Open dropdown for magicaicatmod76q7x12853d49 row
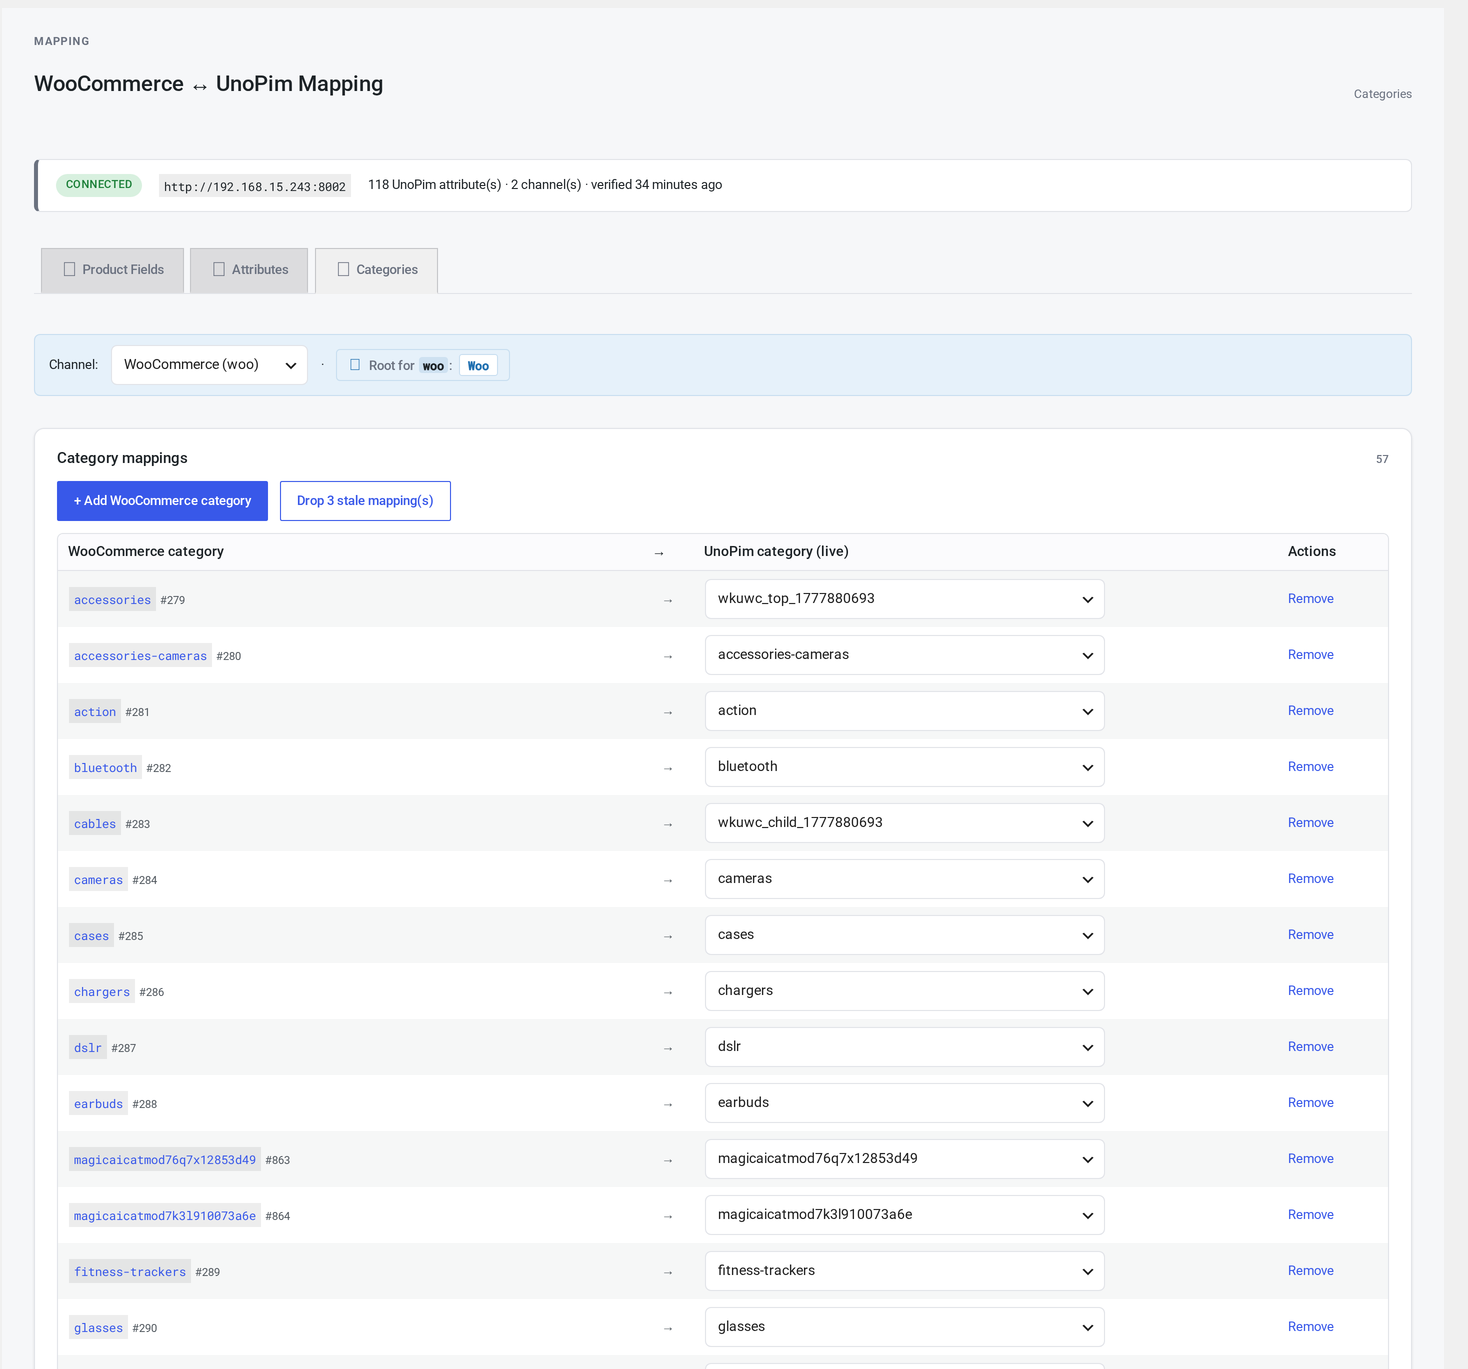 coord(905,1159)
